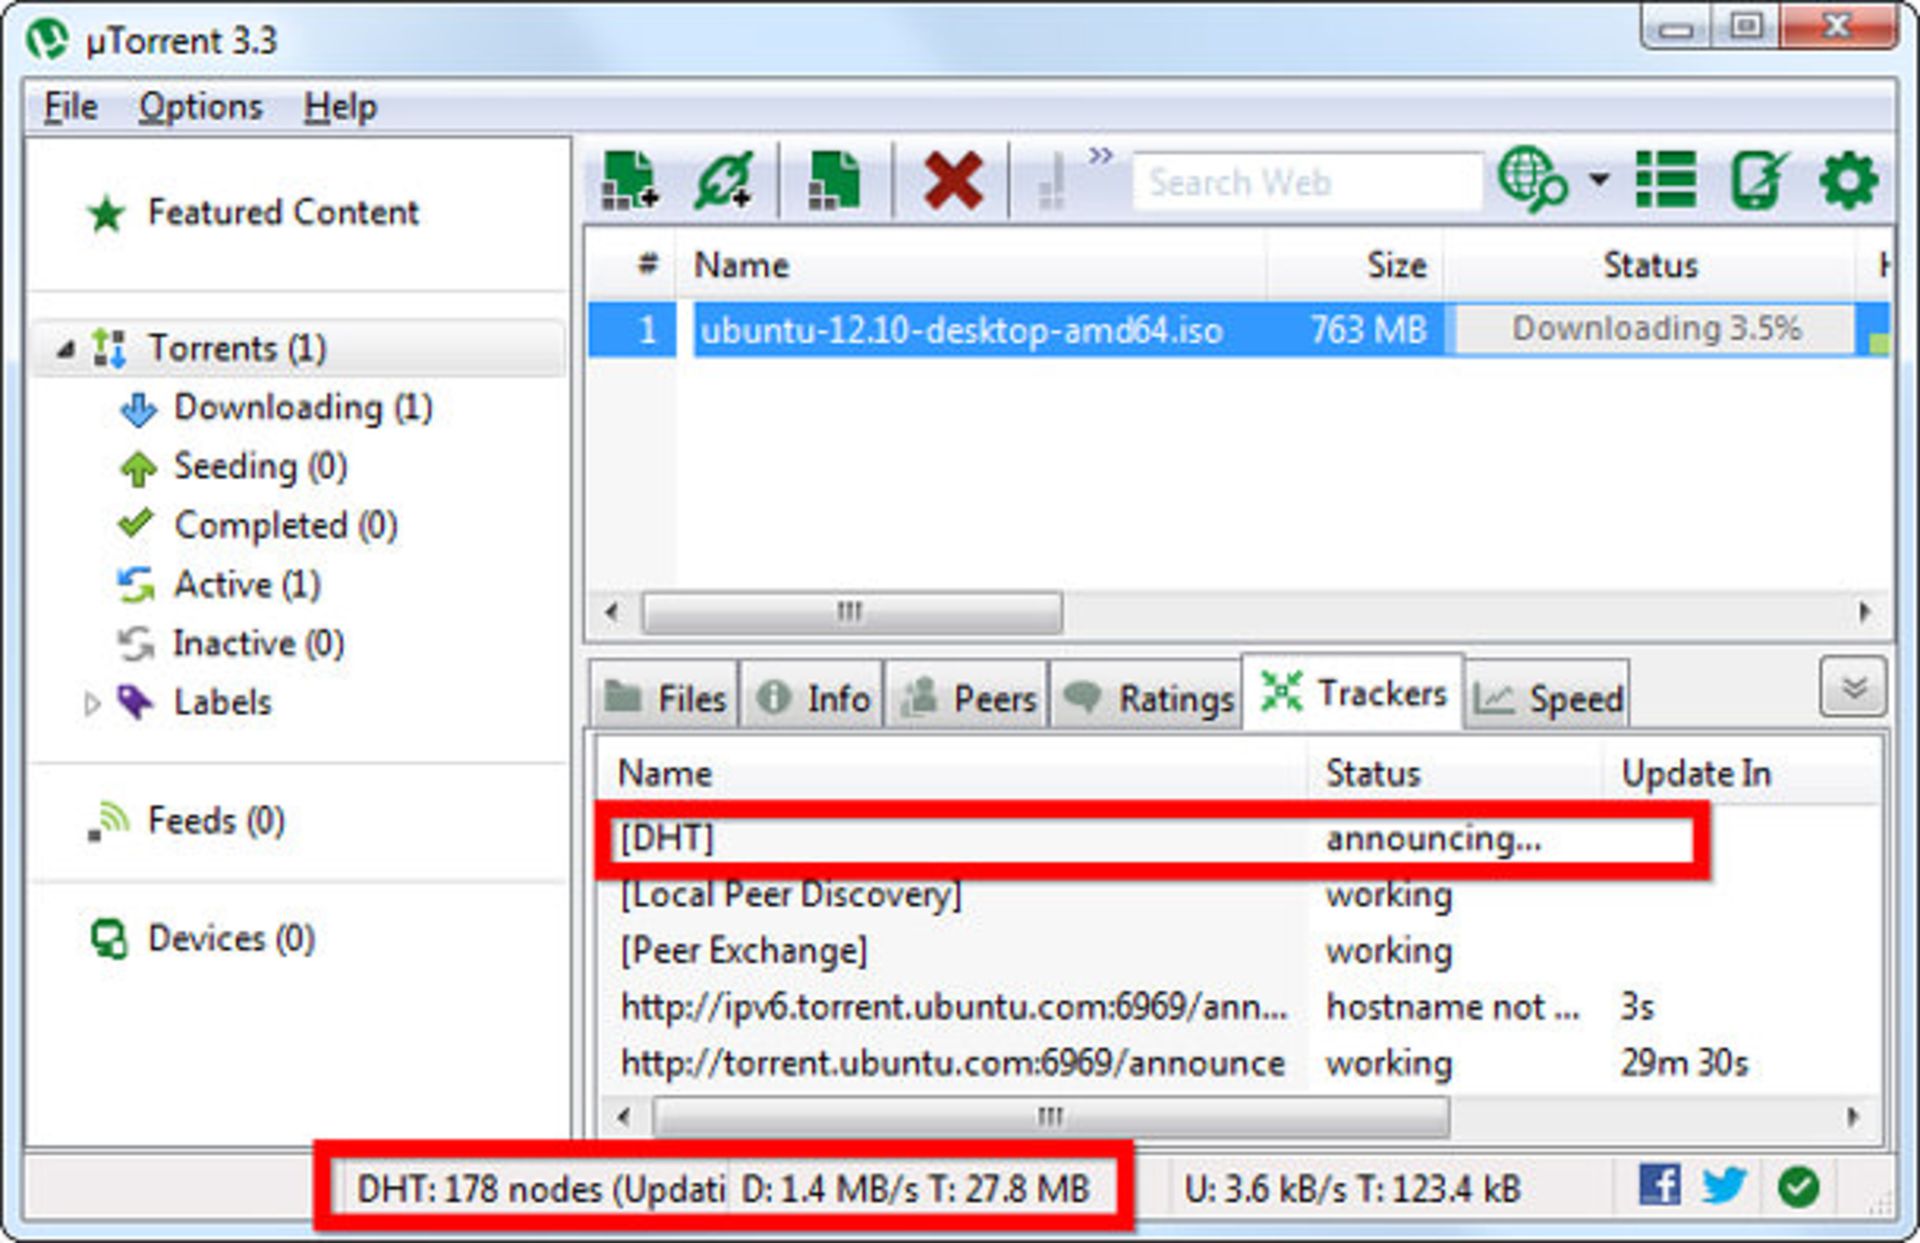Open the Help menu
1920x1243 pixels.
click(340, 106)
